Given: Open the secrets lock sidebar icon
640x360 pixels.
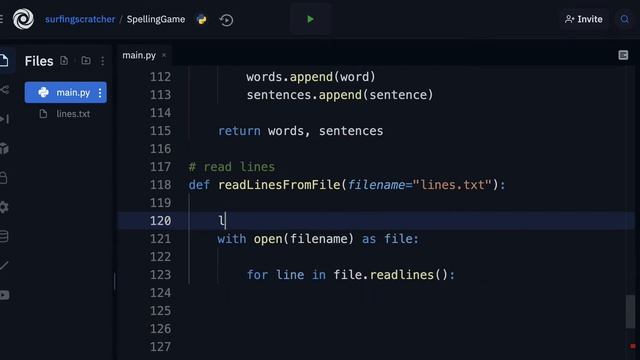Looking at the screenshot, I should 4,178.
